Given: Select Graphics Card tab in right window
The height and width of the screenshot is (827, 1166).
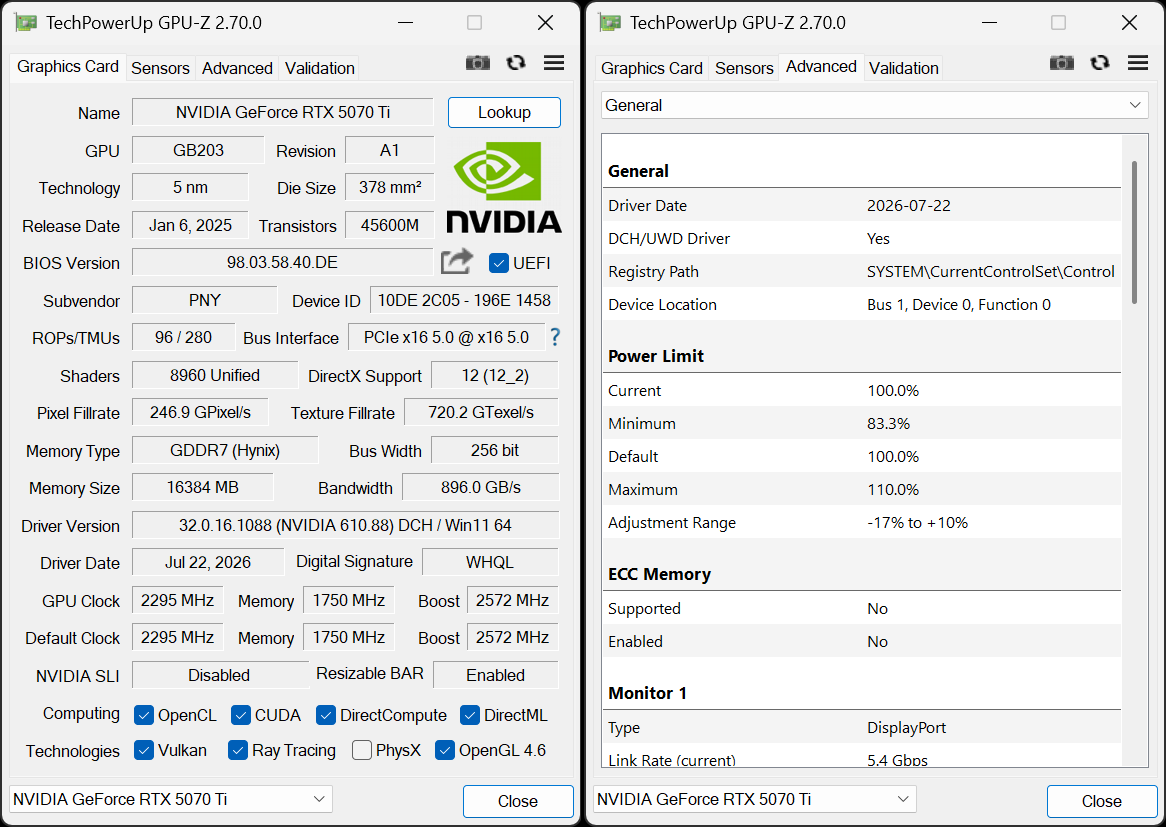Looking at the screenshot, I should point(651,68).
